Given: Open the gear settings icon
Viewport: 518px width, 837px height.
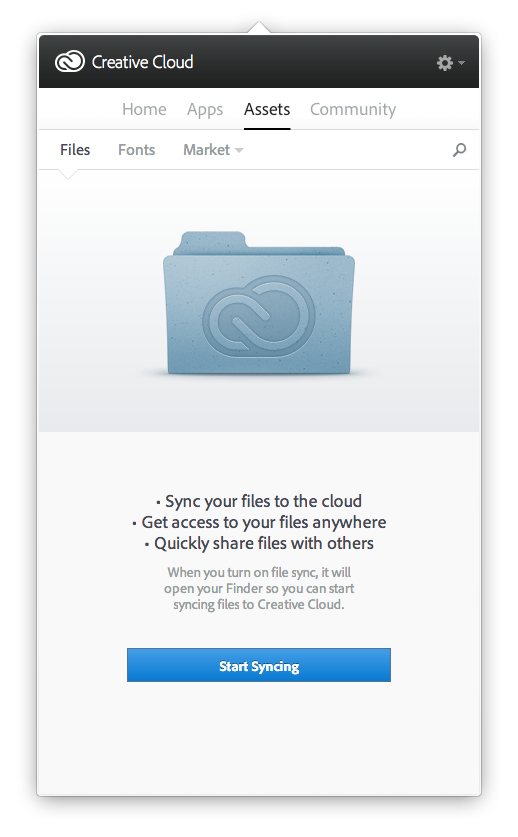Looking at the screenshot, I should [444, 63].
